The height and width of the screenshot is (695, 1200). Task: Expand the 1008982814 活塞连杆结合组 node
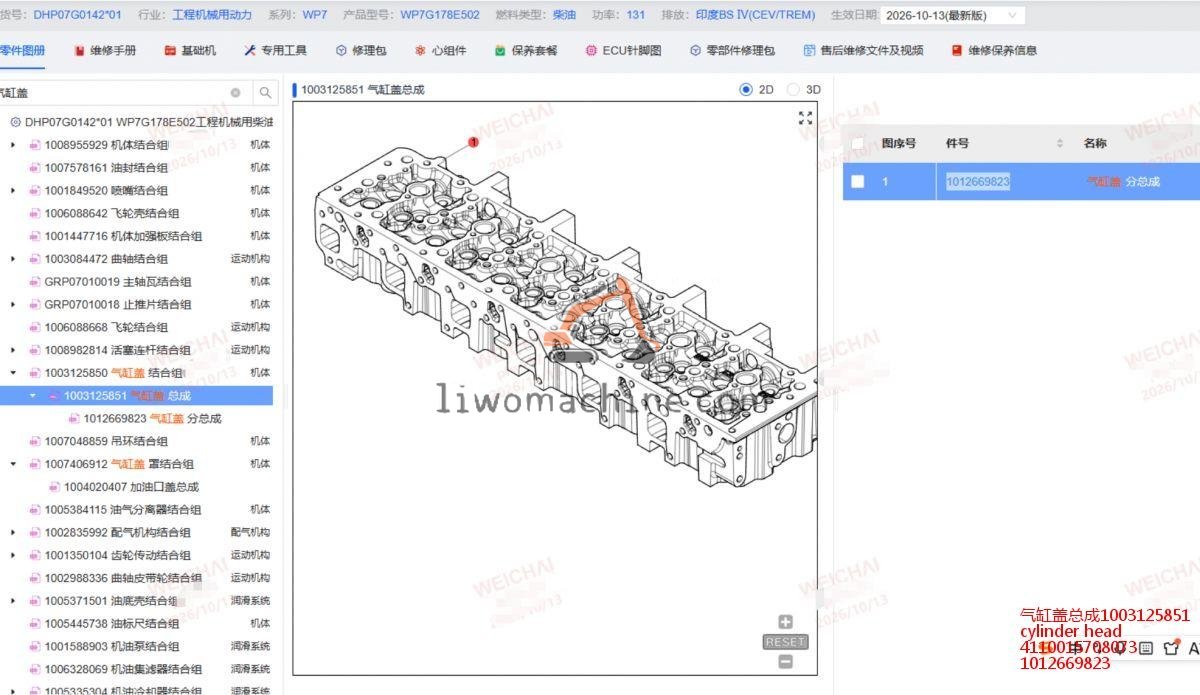click(x=13, y=350)
